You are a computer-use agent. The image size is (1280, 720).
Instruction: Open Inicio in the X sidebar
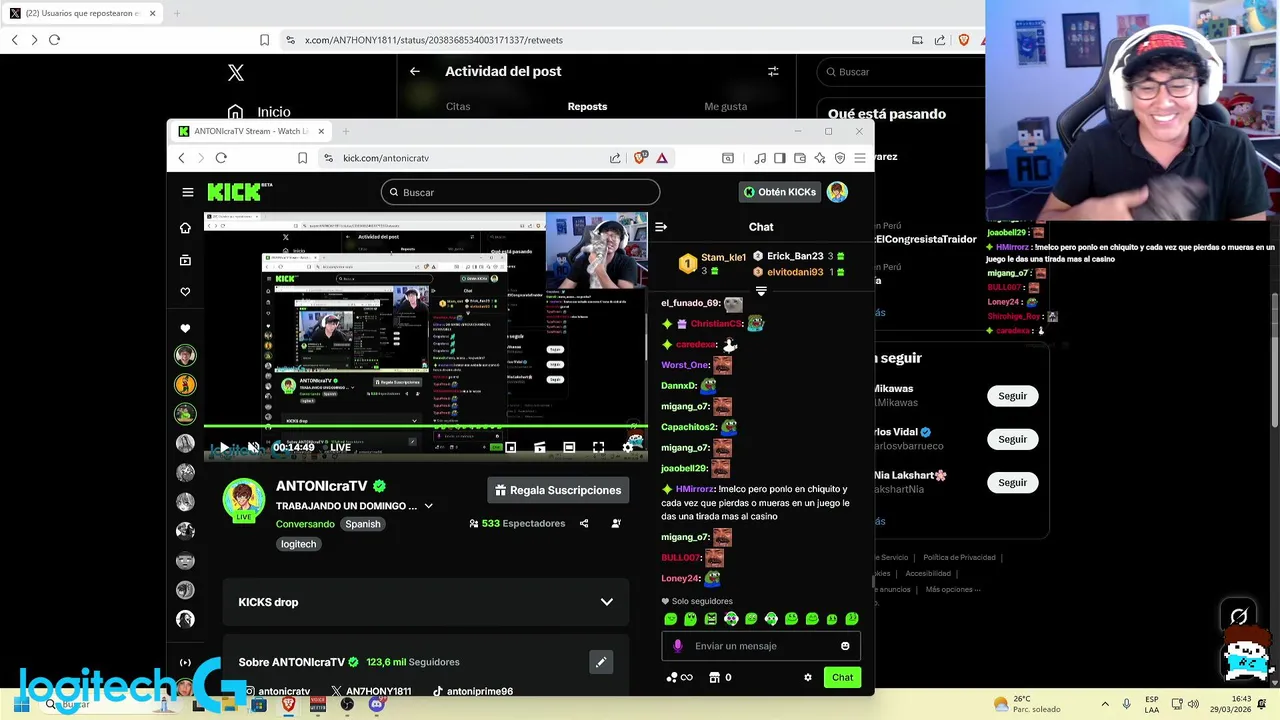[x=259, y=112]
